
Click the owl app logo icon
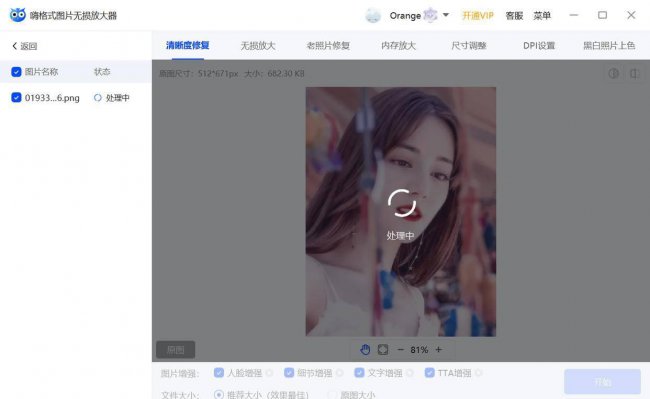(x=17, y=15)
